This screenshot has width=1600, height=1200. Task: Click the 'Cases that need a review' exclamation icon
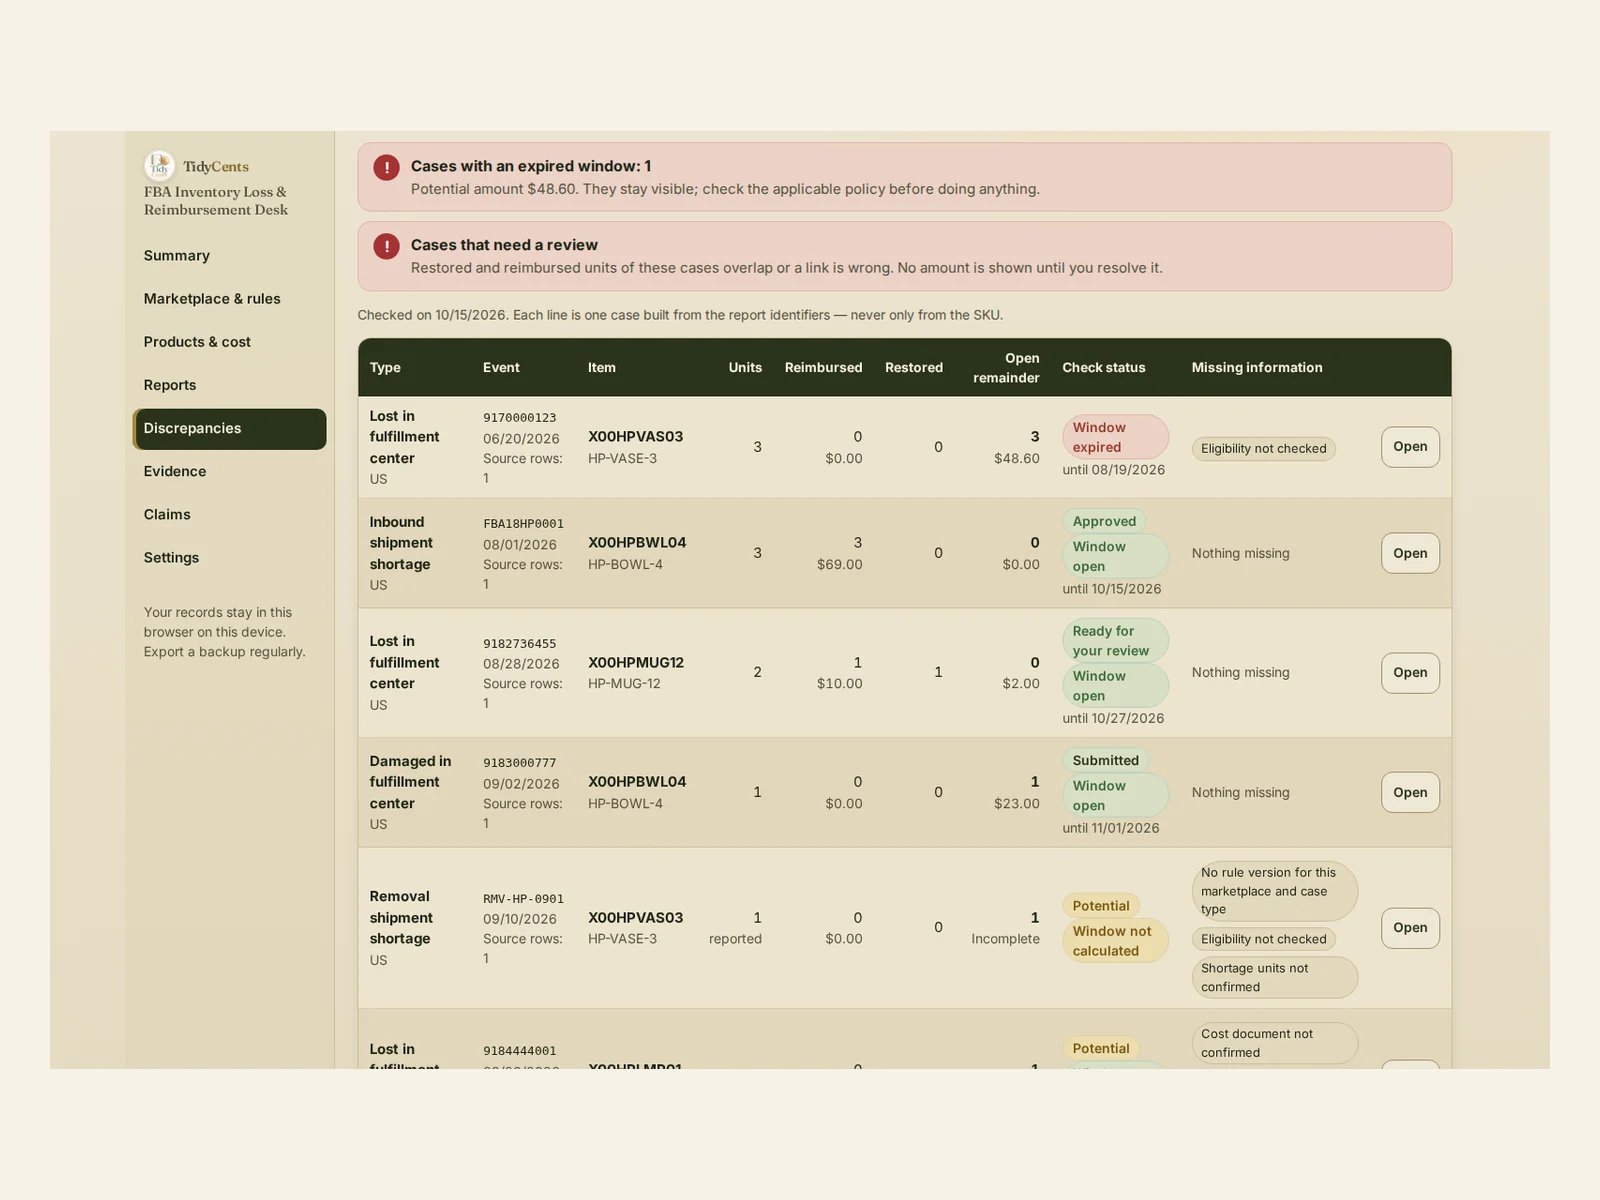click(386, 246)
